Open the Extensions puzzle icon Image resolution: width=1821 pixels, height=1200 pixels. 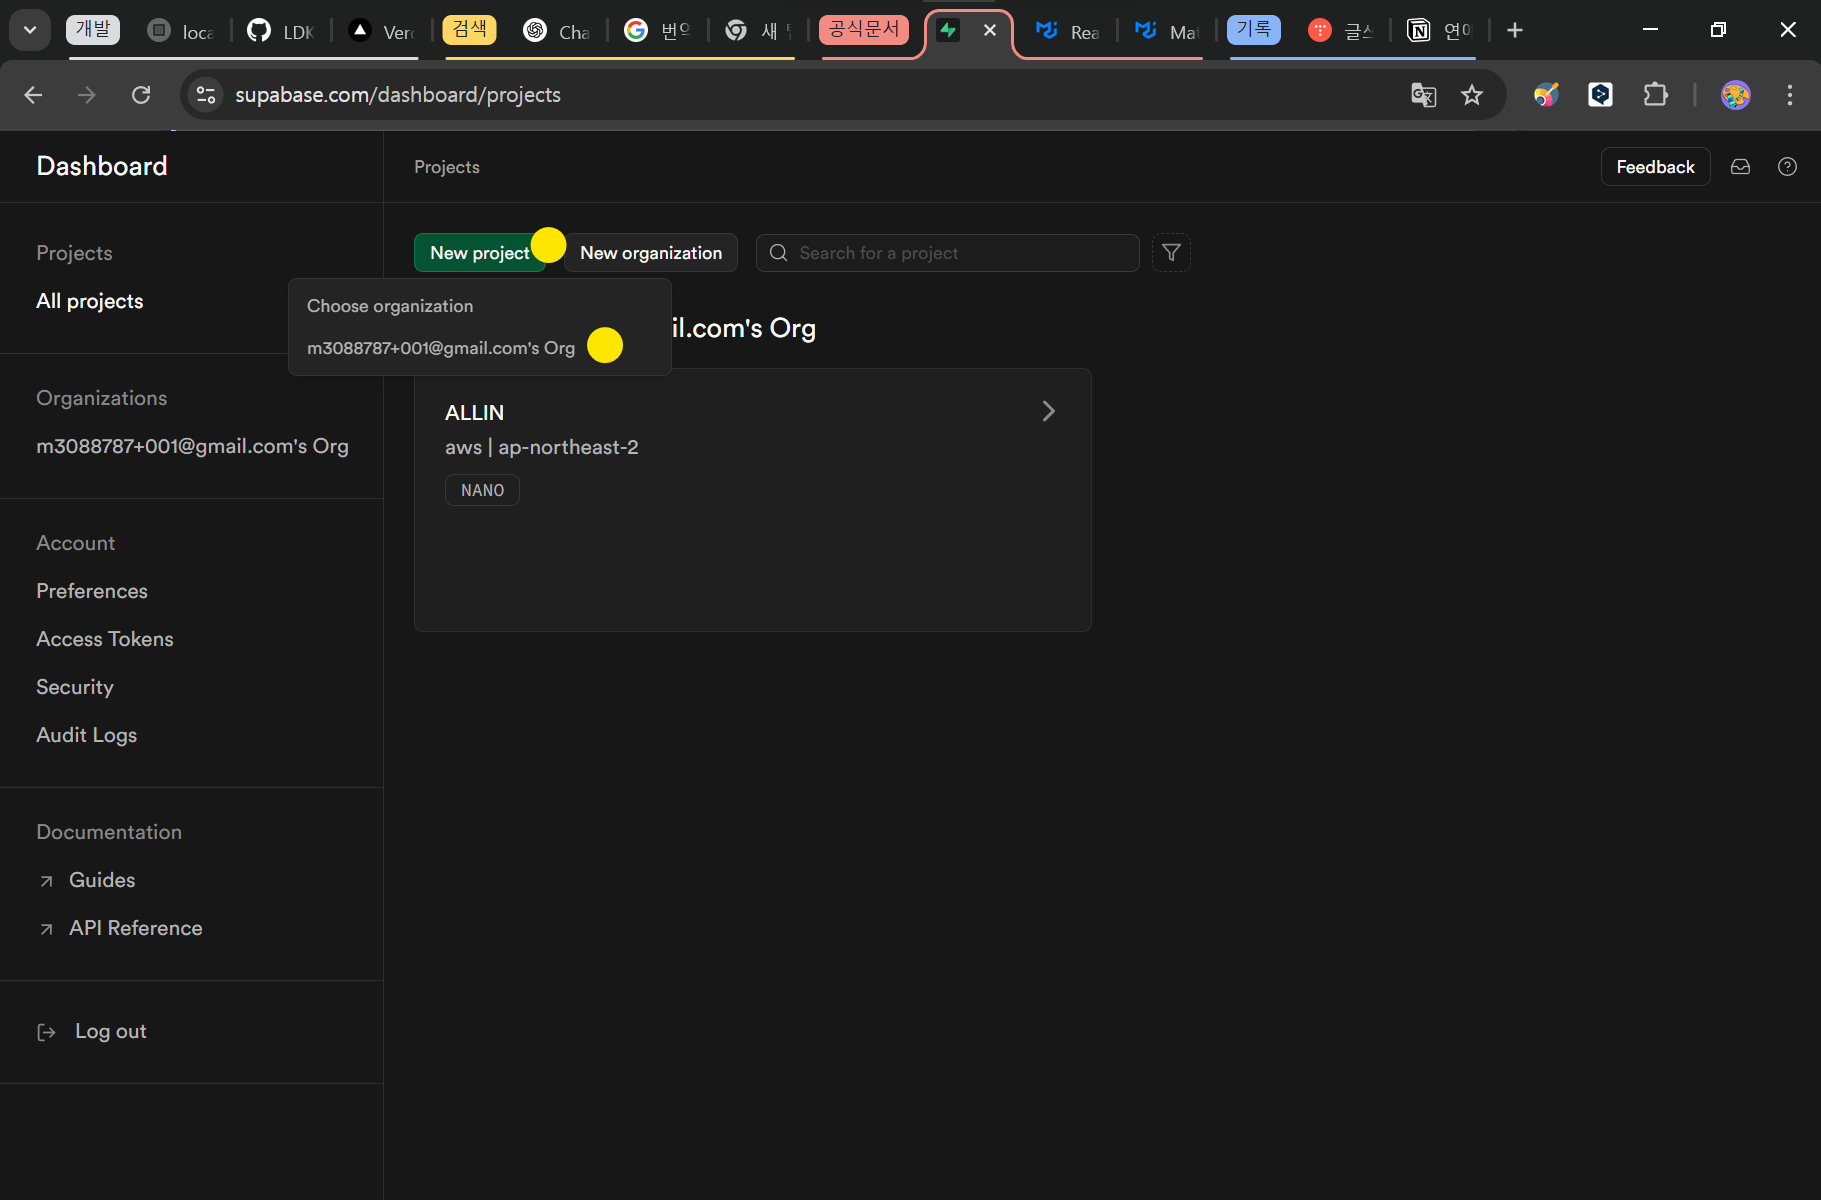pos(1655,95)
